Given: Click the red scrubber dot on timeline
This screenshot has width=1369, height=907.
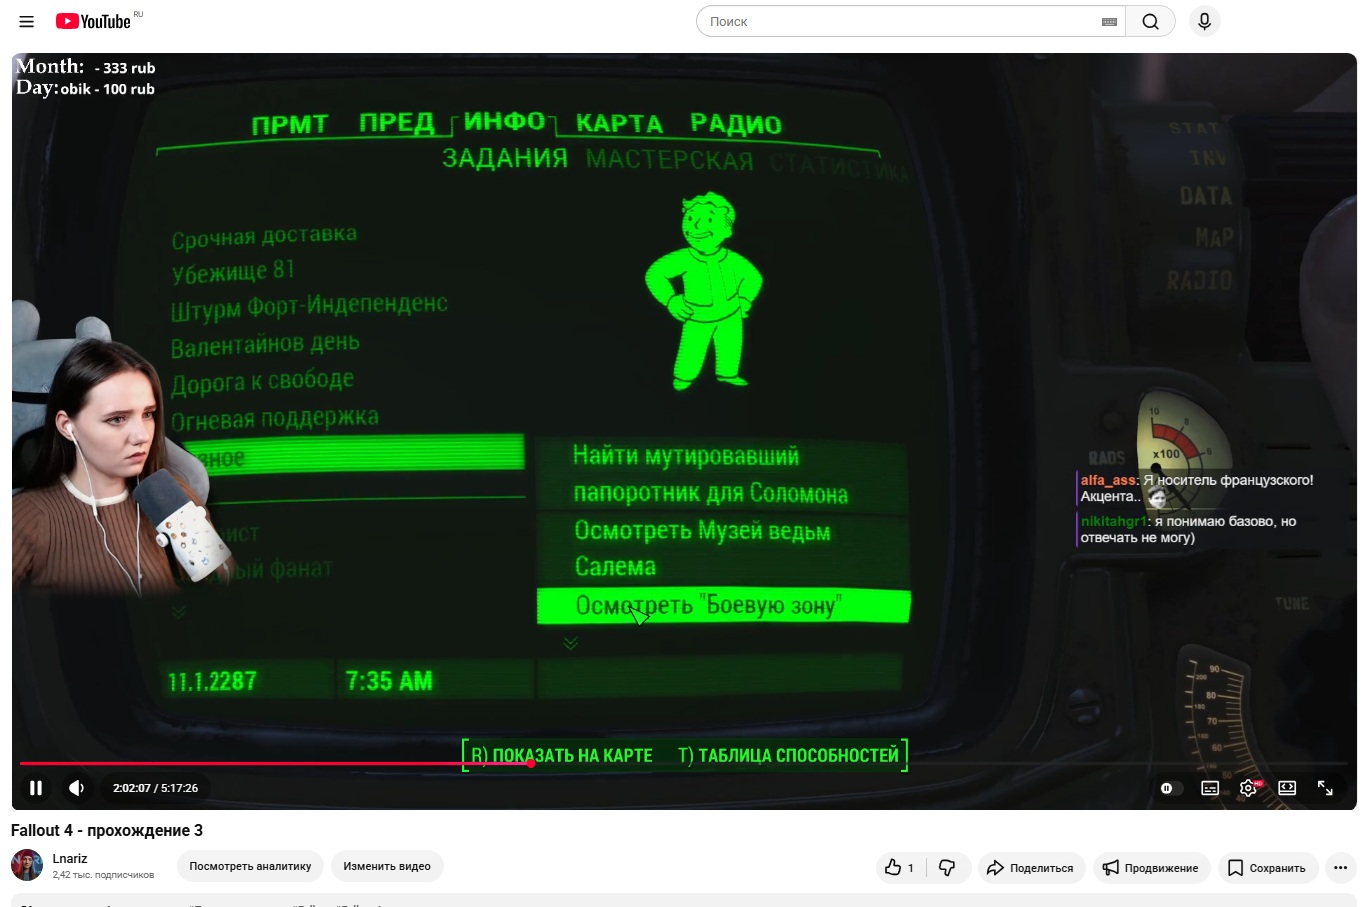Looking at the screenshot, I should point(531,763).
